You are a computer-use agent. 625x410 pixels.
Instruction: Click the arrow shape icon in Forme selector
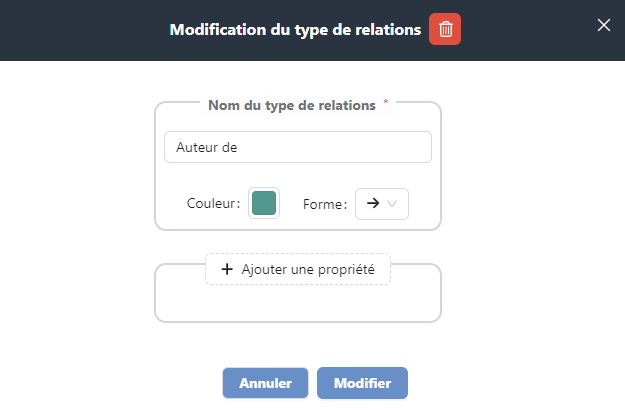pos(372,203)
